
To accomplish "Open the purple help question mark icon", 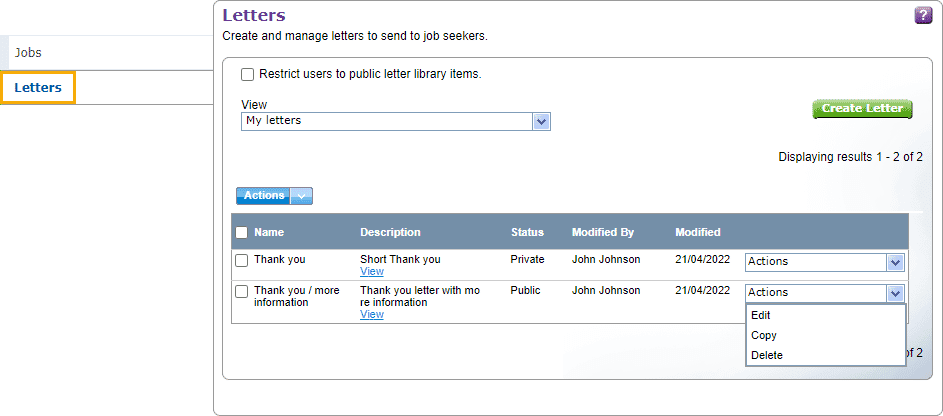I will click(923, 16).
